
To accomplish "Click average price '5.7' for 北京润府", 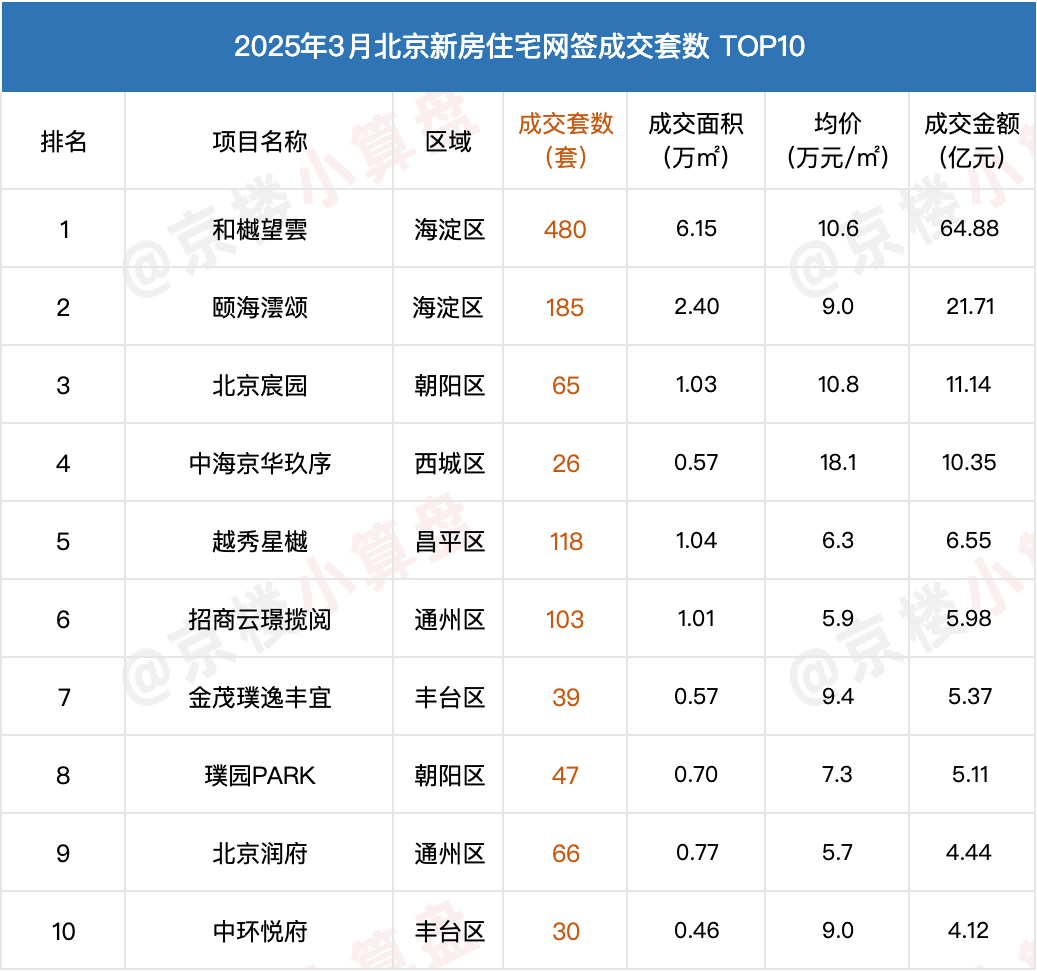I will (837, 853).
